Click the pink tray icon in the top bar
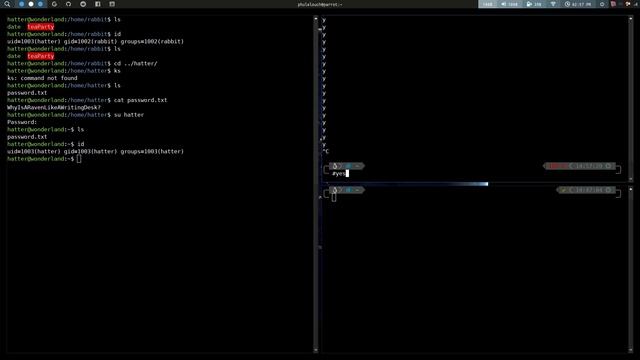The image size is (640, 360). [613, 4]
